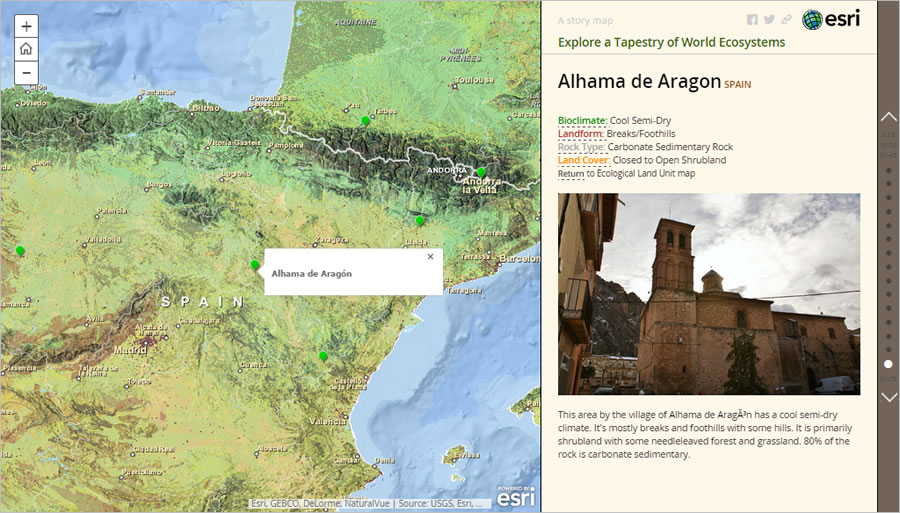Click green marker west of Valladolid

click(x=20, y=251)
